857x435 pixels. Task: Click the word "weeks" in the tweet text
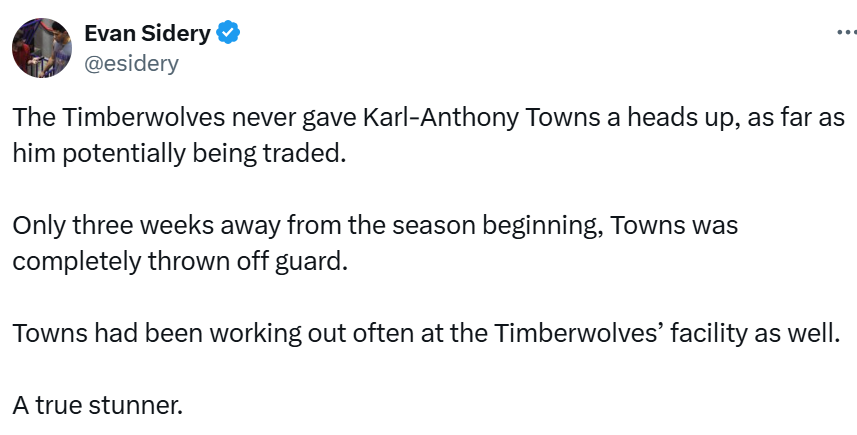tap(177, 225)
